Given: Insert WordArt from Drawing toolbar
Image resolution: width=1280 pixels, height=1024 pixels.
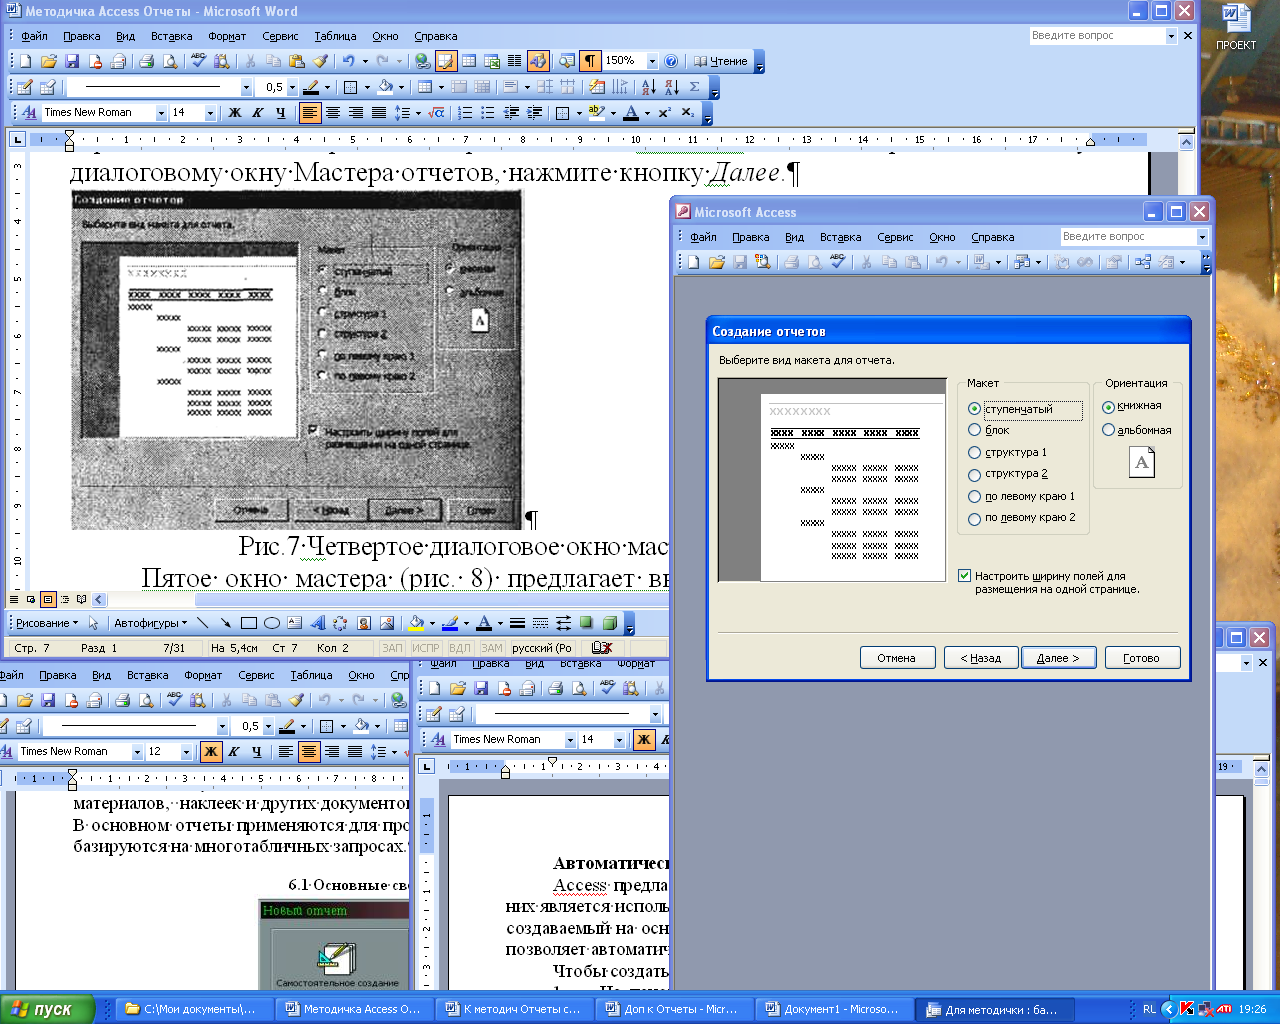Looking at the screenshot, I should pos(317,623).
